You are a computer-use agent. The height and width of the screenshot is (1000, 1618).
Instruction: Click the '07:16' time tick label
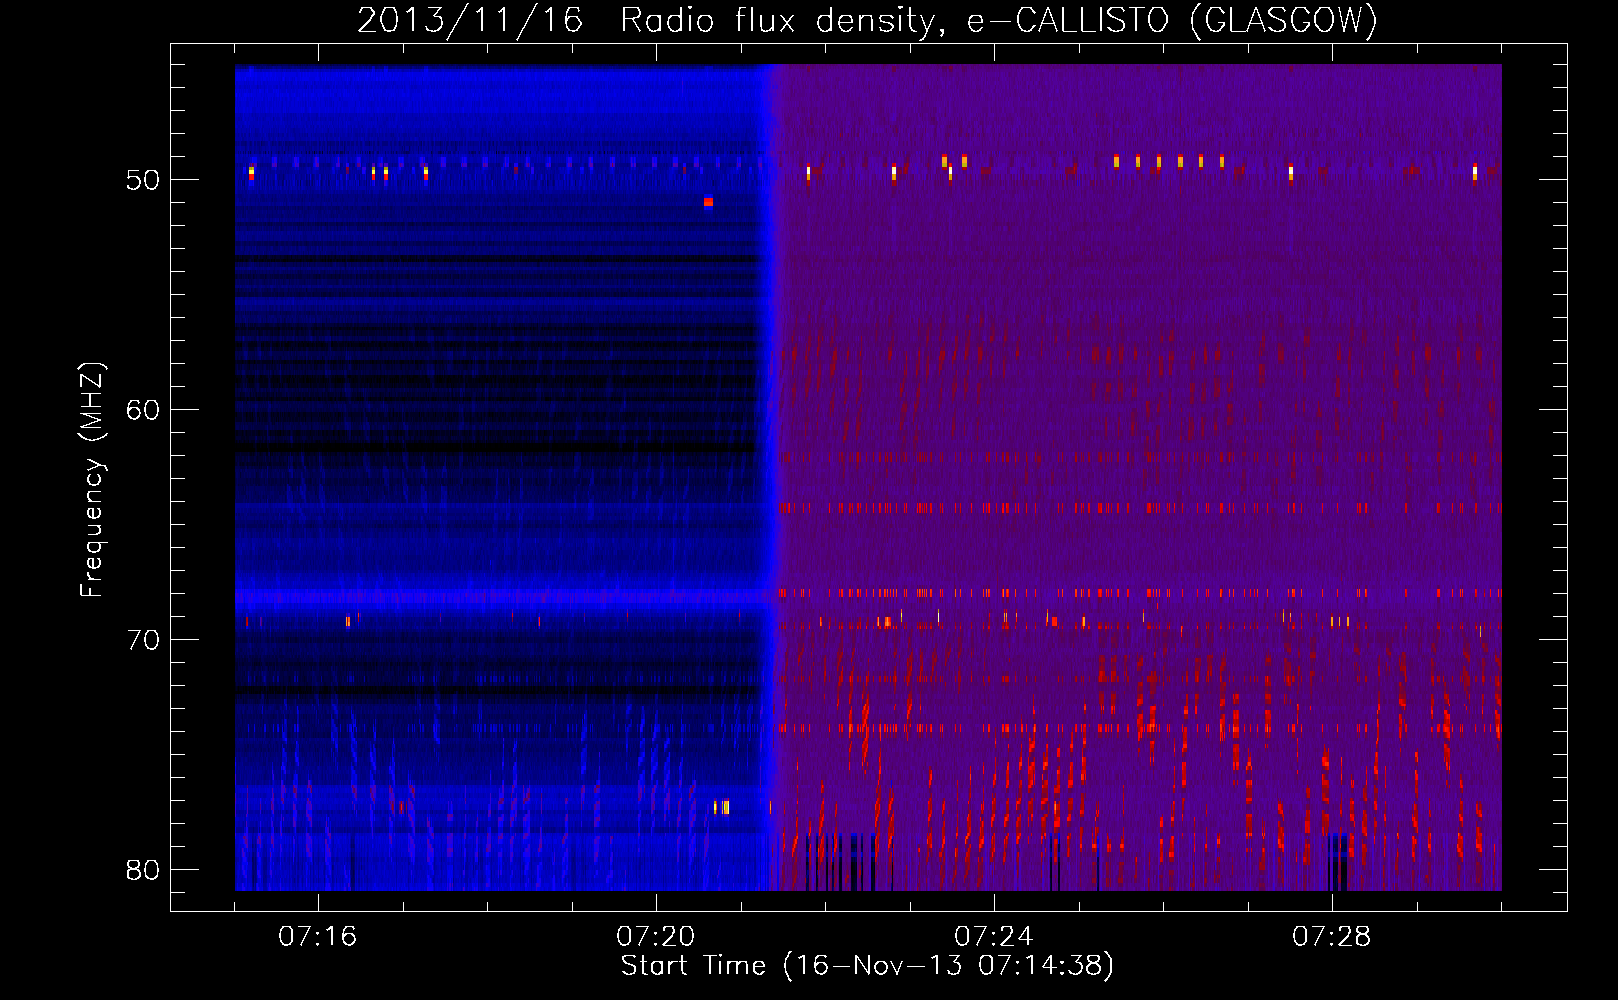317,937
